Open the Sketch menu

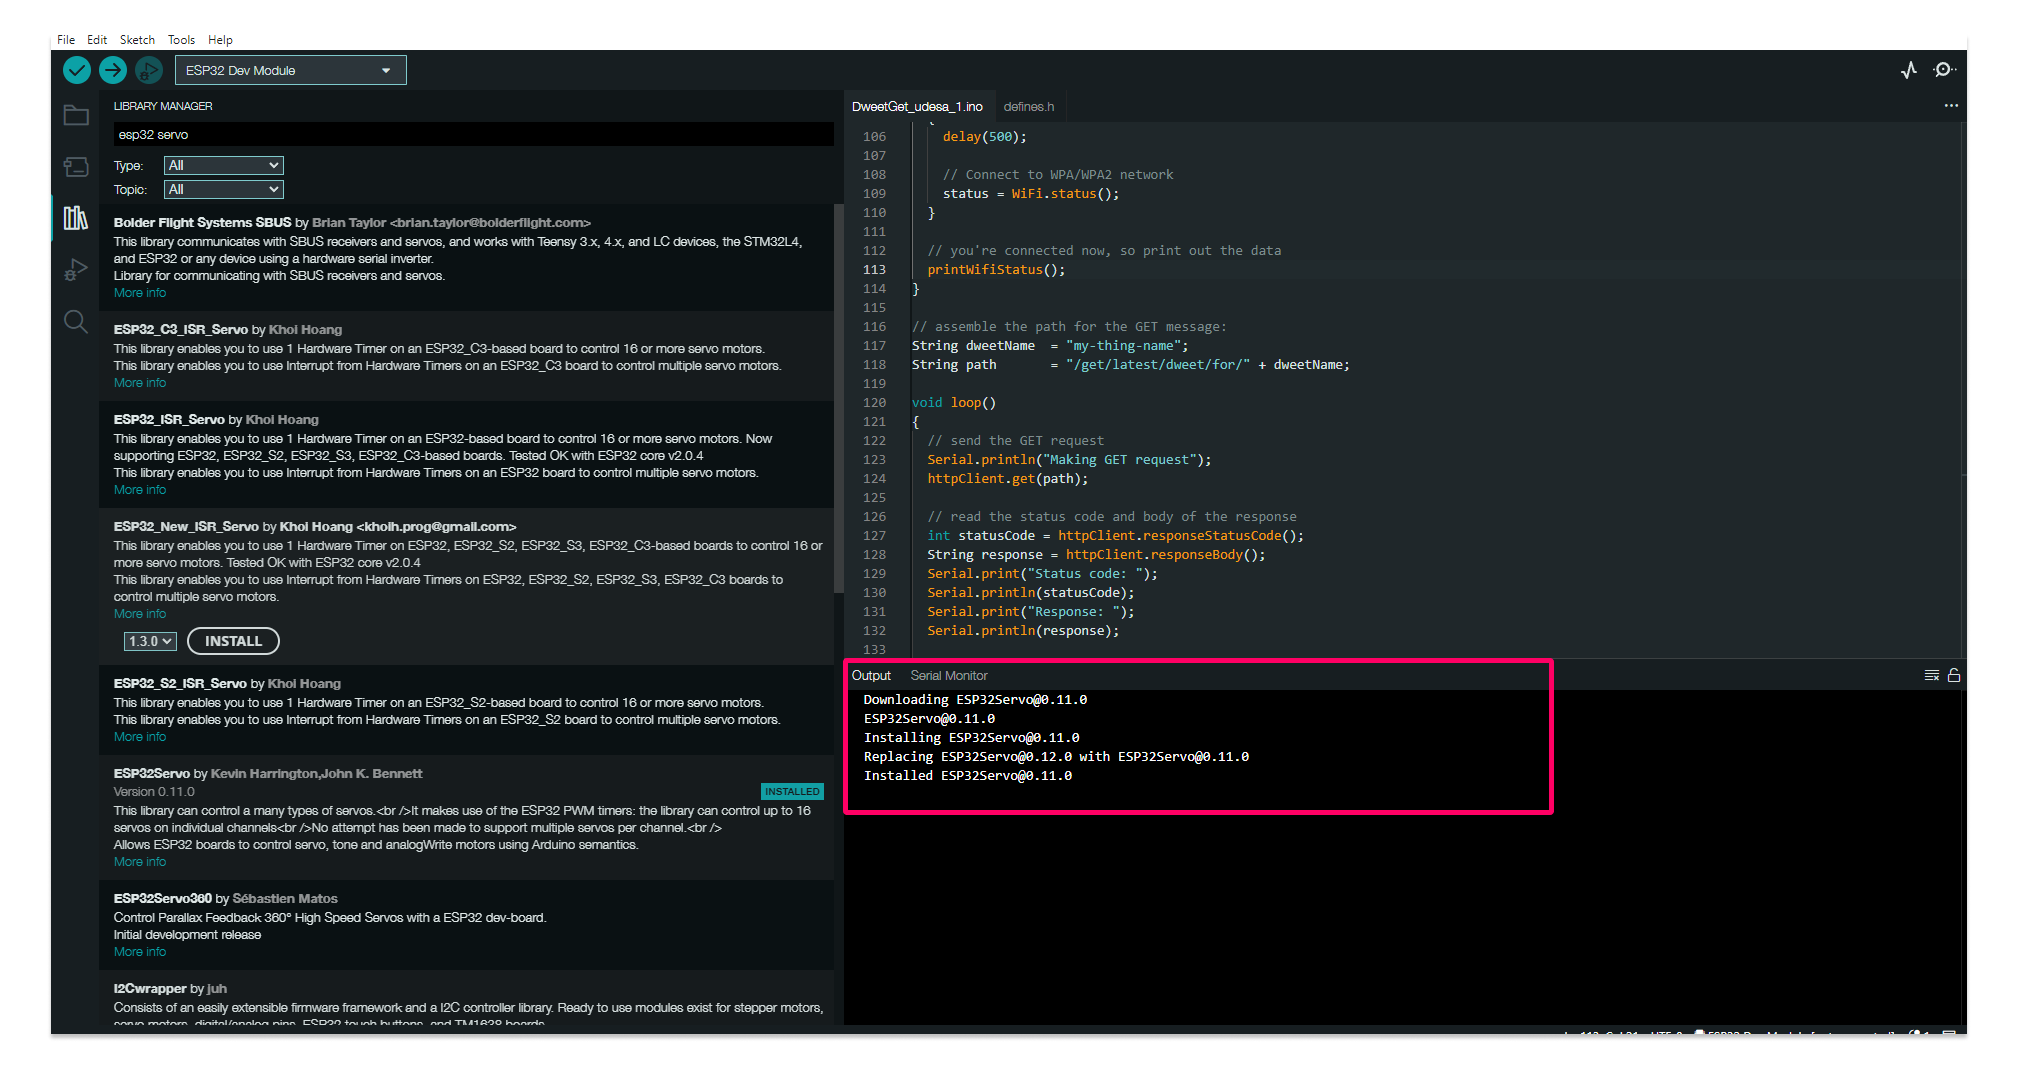(x=137, y=40)
